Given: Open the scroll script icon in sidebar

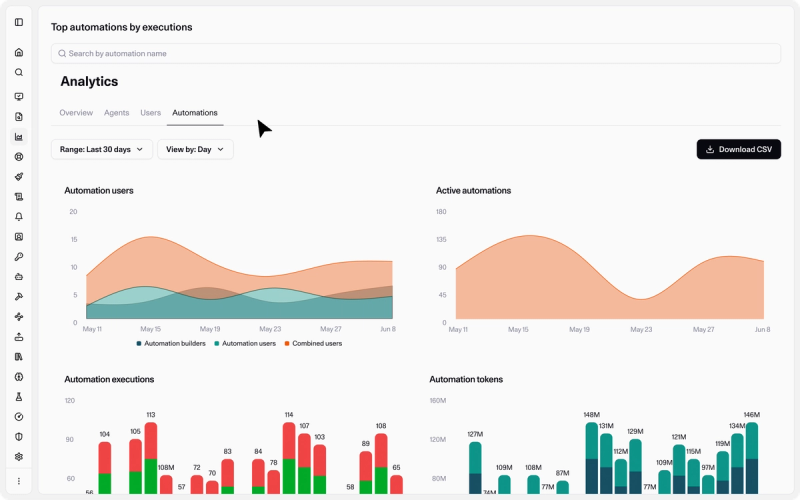Looking at the screenshot, I should click(19, 196).
